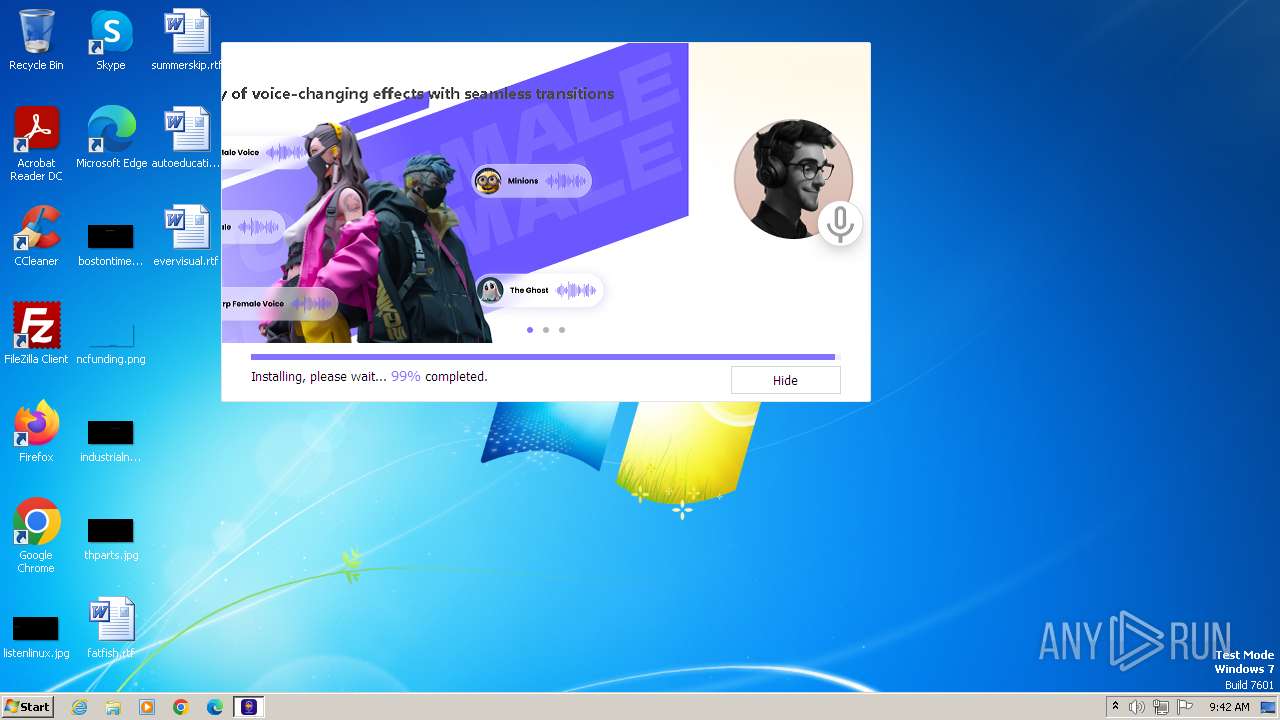Open Action Center flag icon

point(1185,707)
